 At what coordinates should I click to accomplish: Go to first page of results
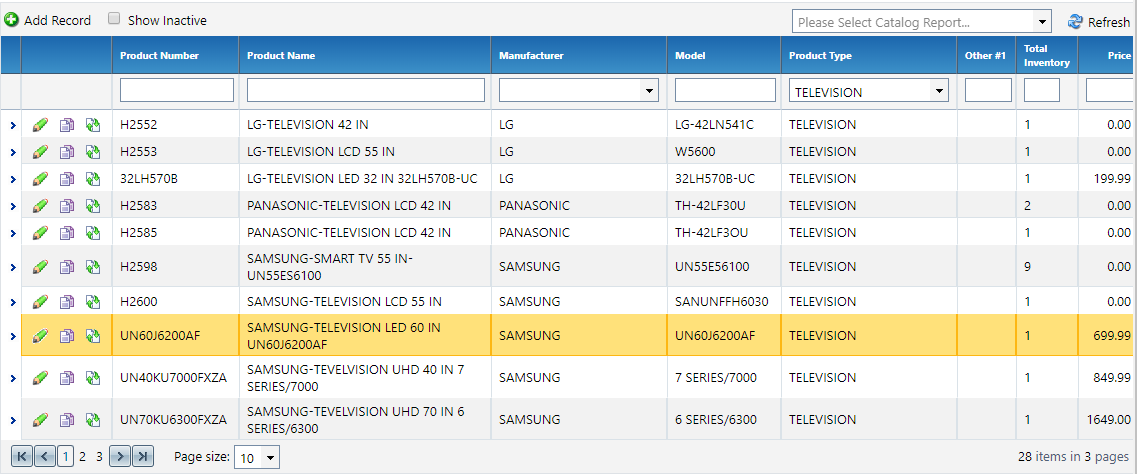tap(22, 457)
